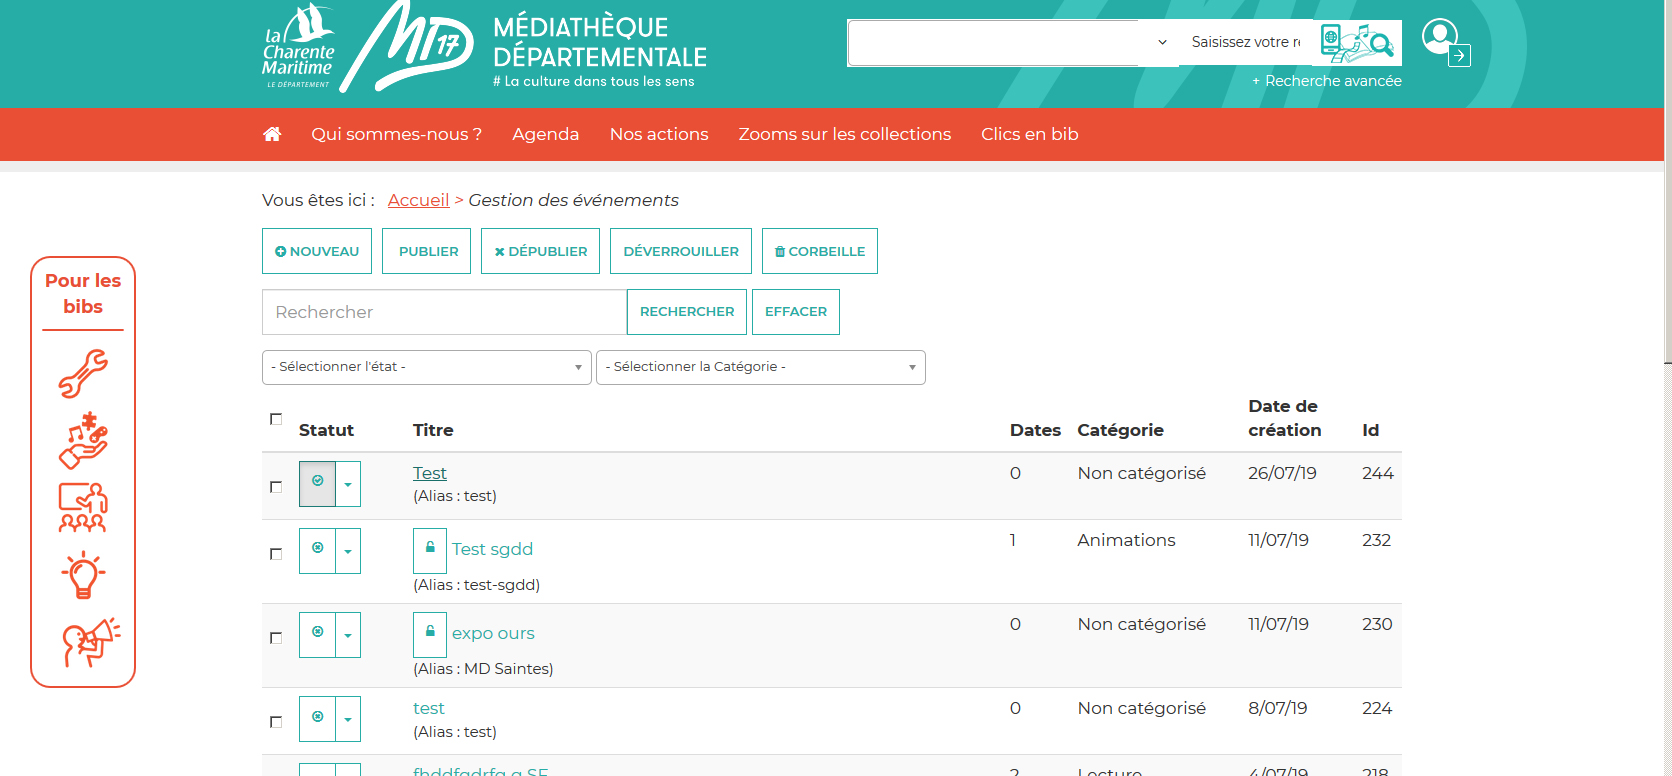Go to the home icon in navigation bar
The image size is (1672, 776).
272,134
